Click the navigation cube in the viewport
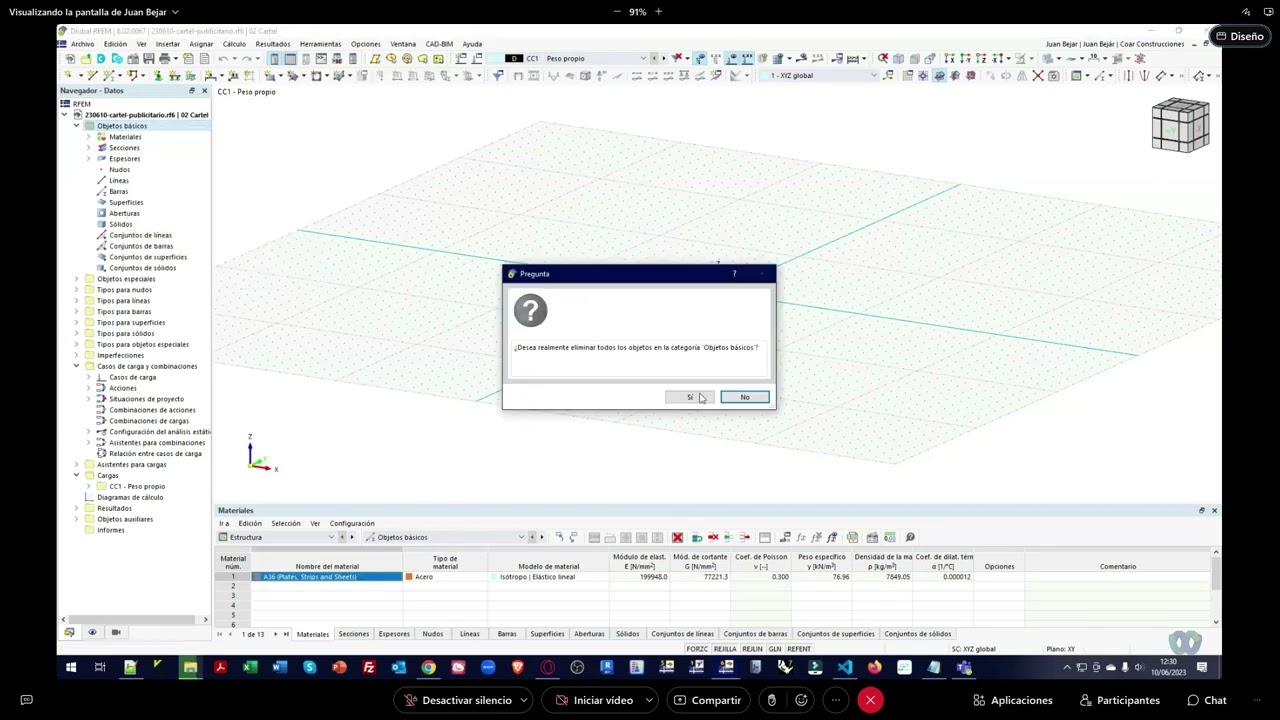1280x720 pixels. pos(1180,125)
